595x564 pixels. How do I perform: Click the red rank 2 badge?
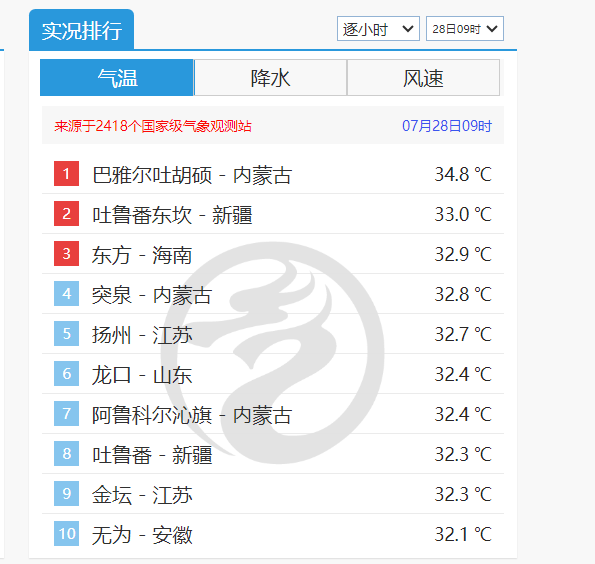tap(66, 213)
